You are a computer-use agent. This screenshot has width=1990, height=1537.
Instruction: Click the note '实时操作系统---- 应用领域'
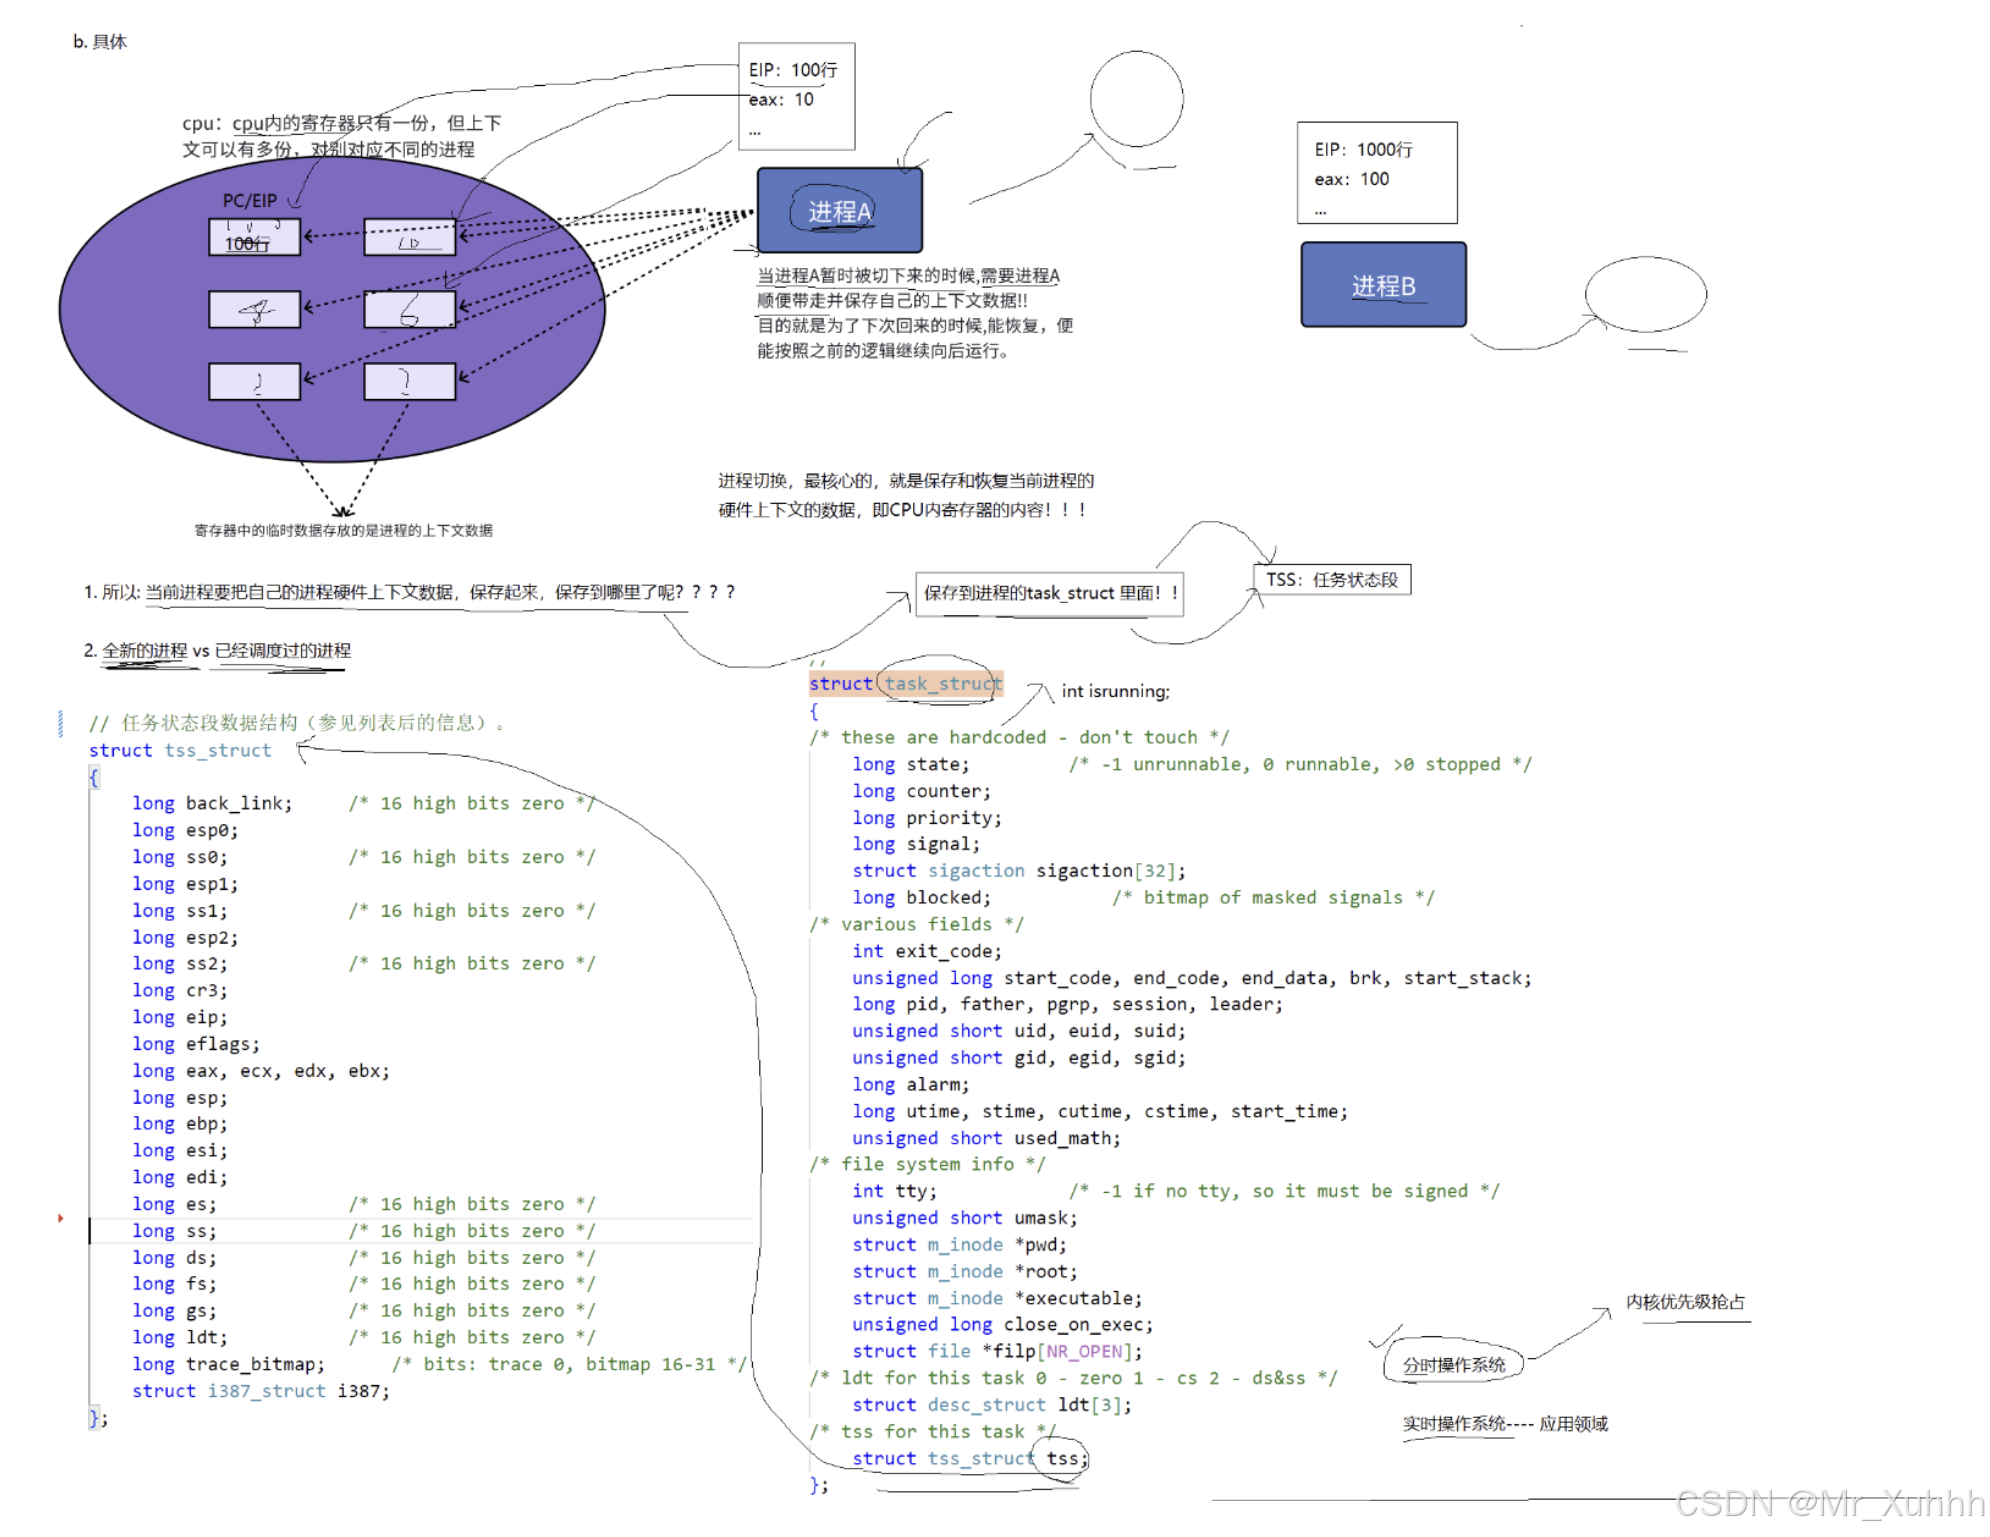[1504, 1423]
